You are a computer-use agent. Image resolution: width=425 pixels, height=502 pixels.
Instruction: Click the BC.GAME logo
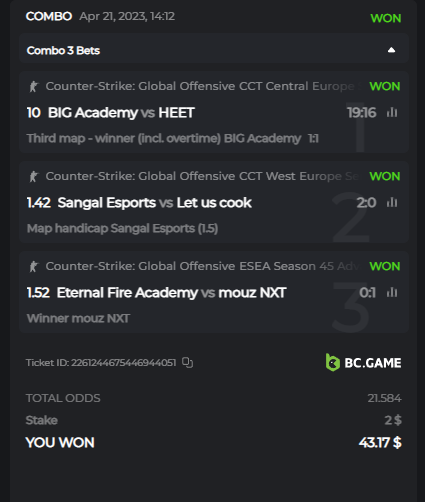coord(363,362)
